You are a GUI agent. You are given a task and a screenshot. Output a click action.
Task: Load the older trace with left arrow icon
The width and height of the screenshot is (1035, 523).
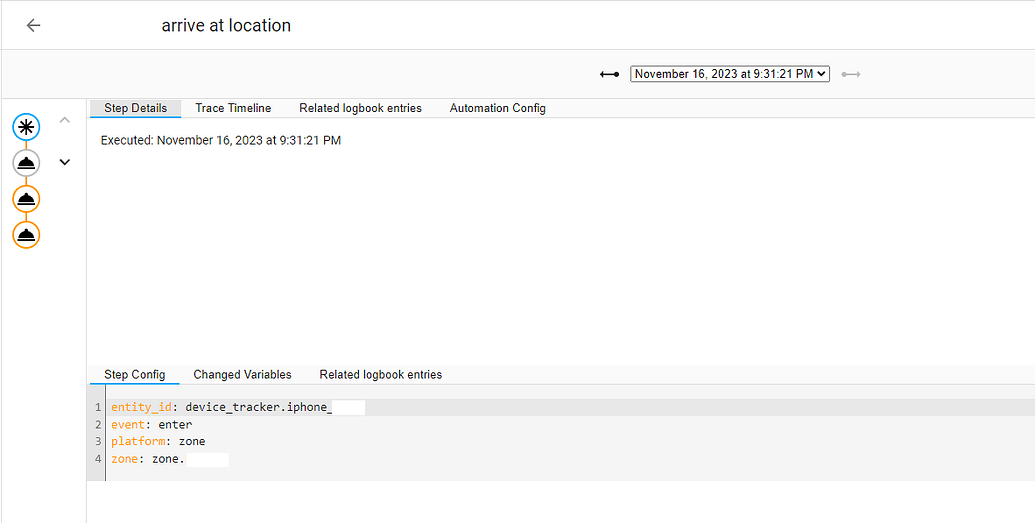tap(609, 74)
